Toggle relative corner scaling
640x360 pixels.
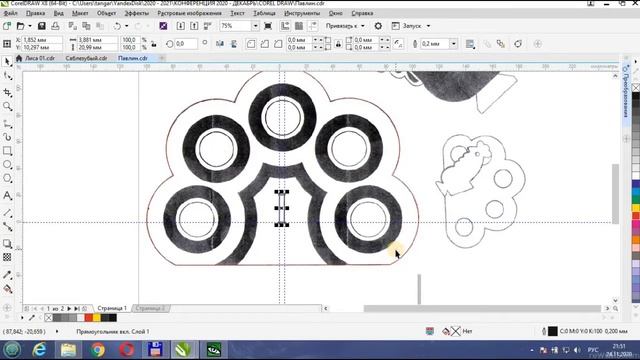398,44
